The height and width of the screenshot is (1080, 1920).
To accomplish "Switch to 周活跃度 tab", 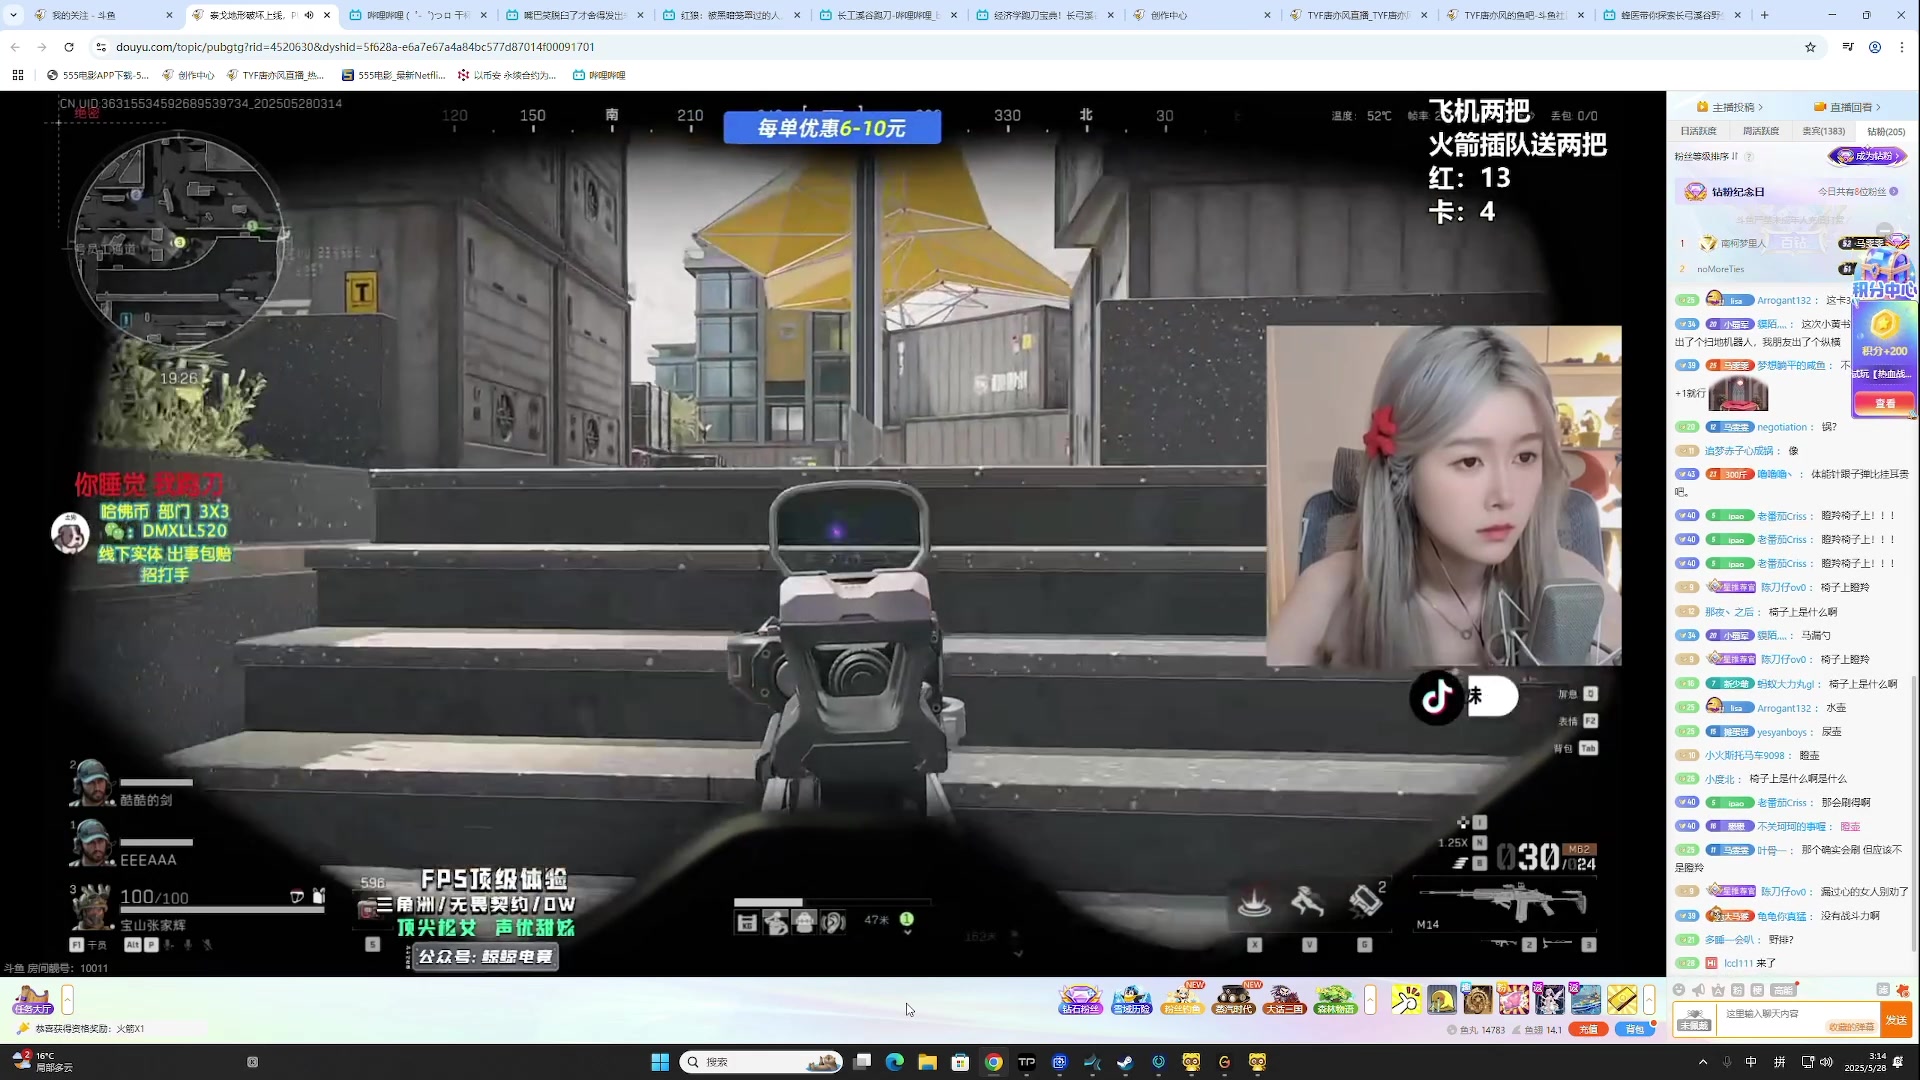I will (x=1761, y=131).
